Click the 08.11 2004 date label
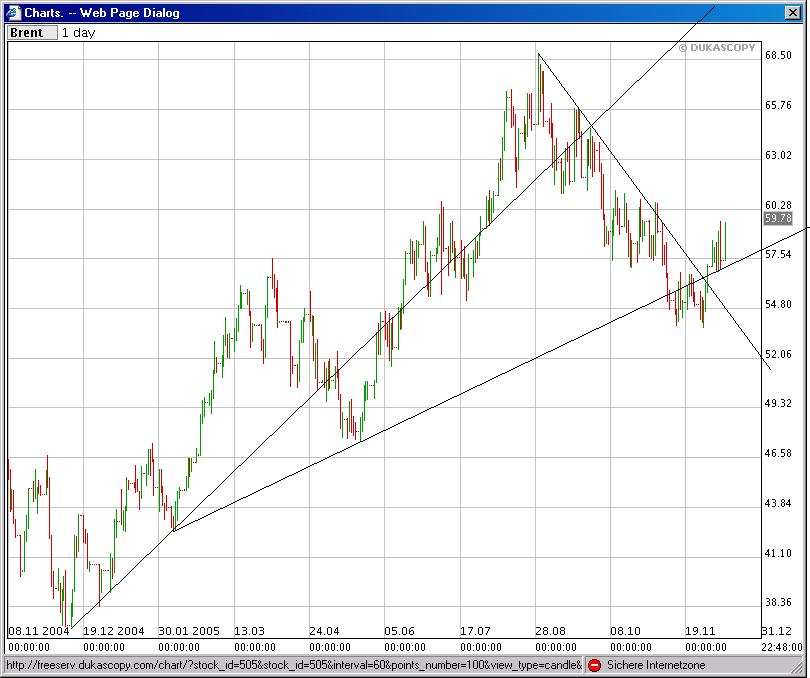This screenshot has height=678, width=810. pyautogui.click(x=39, y=631)
